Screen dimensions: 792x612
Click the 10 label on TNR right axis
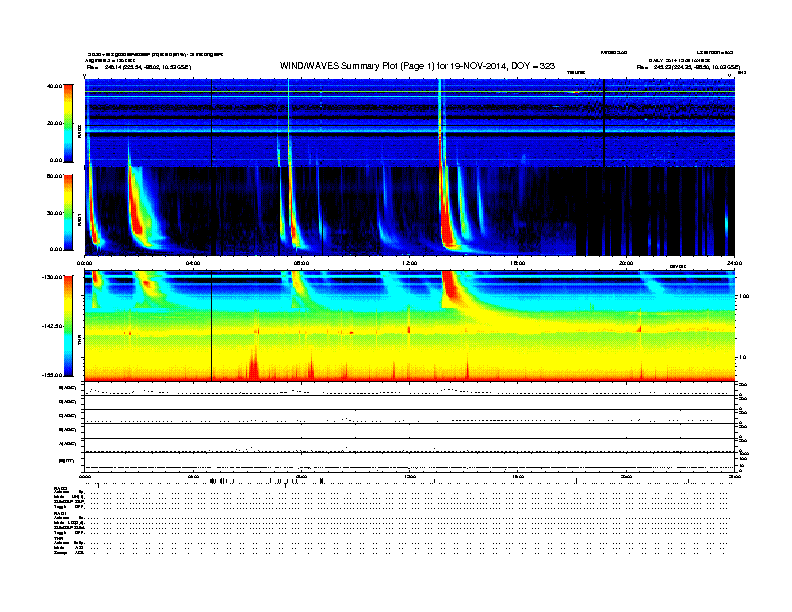coord(744,357)
